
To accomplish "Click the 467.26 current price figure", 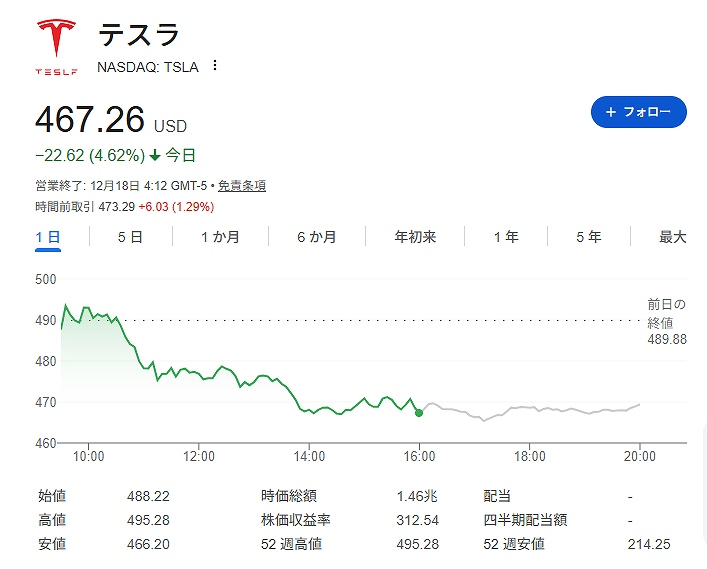I will pos(90,120).
